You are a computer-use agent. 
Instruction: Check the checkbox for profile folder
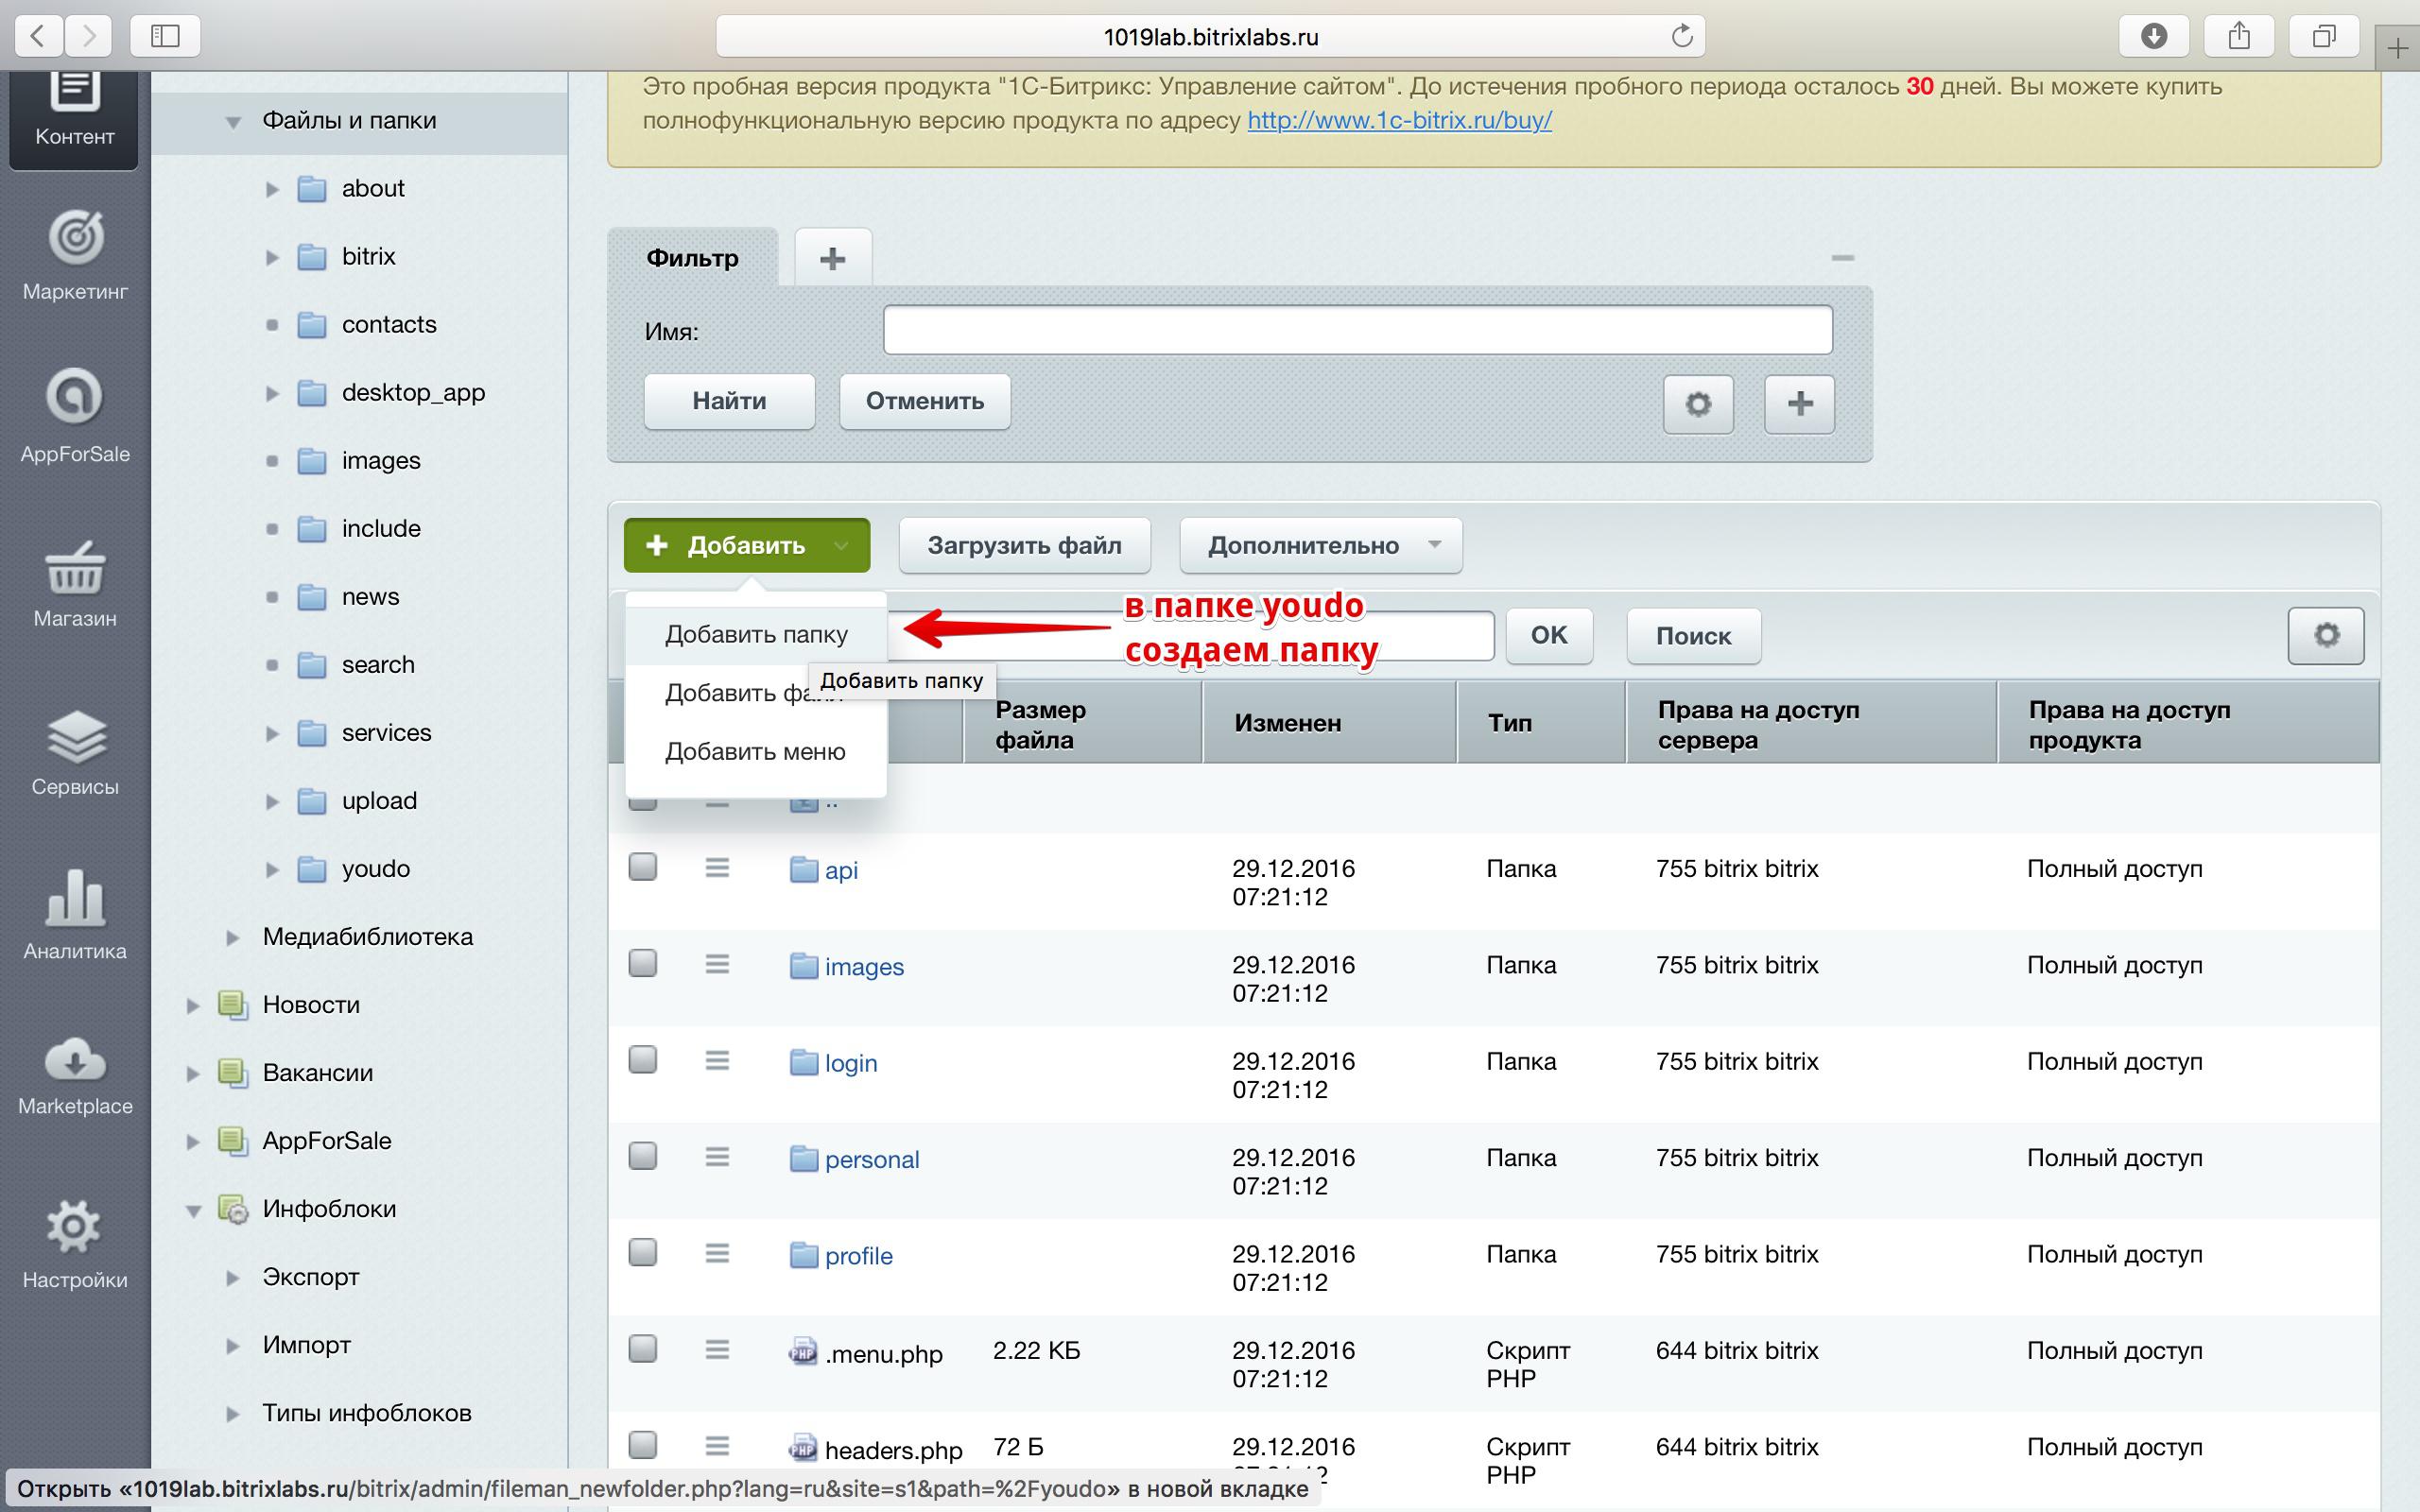point(642,1252)
